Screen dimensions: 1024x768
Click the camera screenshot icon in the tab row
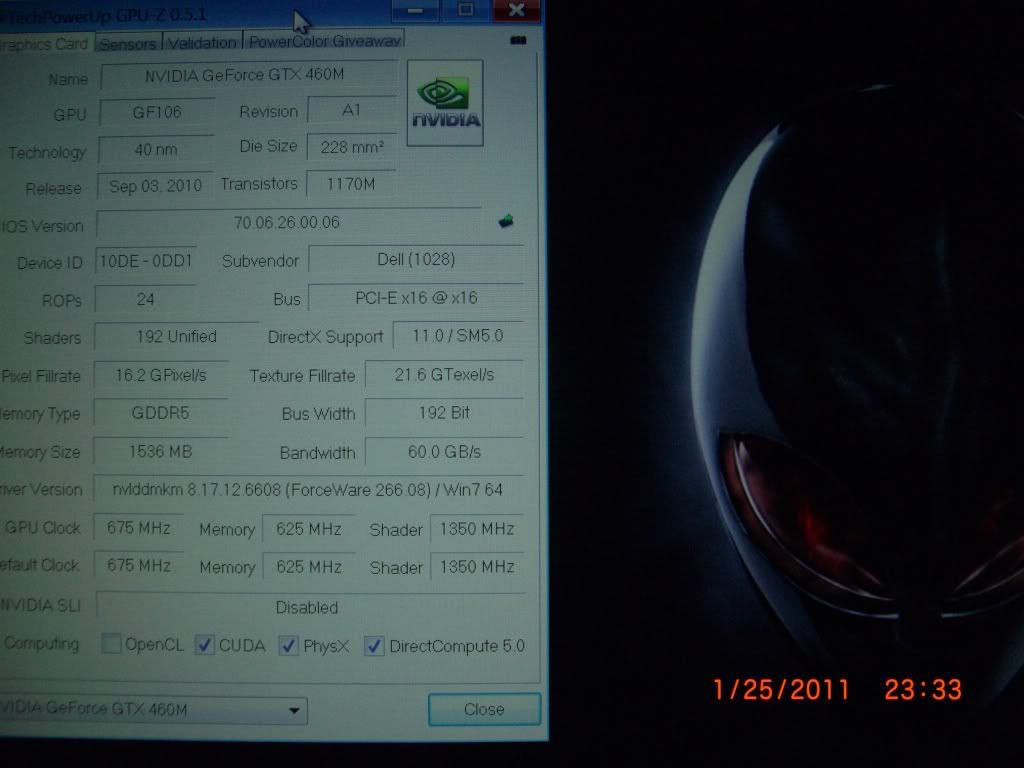coord(518,41)
